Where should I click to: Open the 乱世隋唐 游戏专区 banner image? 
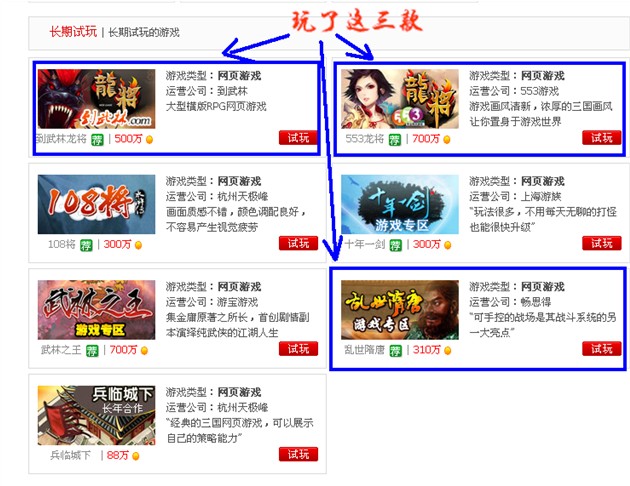tap(400, 310)
